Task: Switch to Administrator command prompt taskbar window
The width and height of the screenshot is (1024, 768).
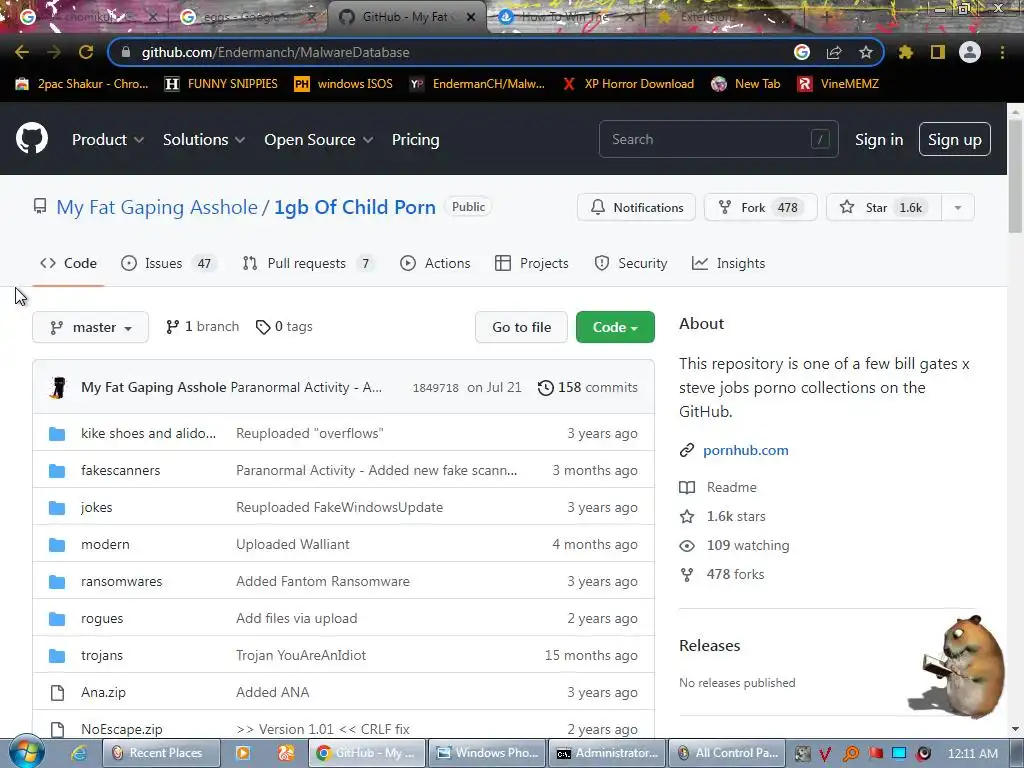Action: pyautogui.click(x=607, y=753)
